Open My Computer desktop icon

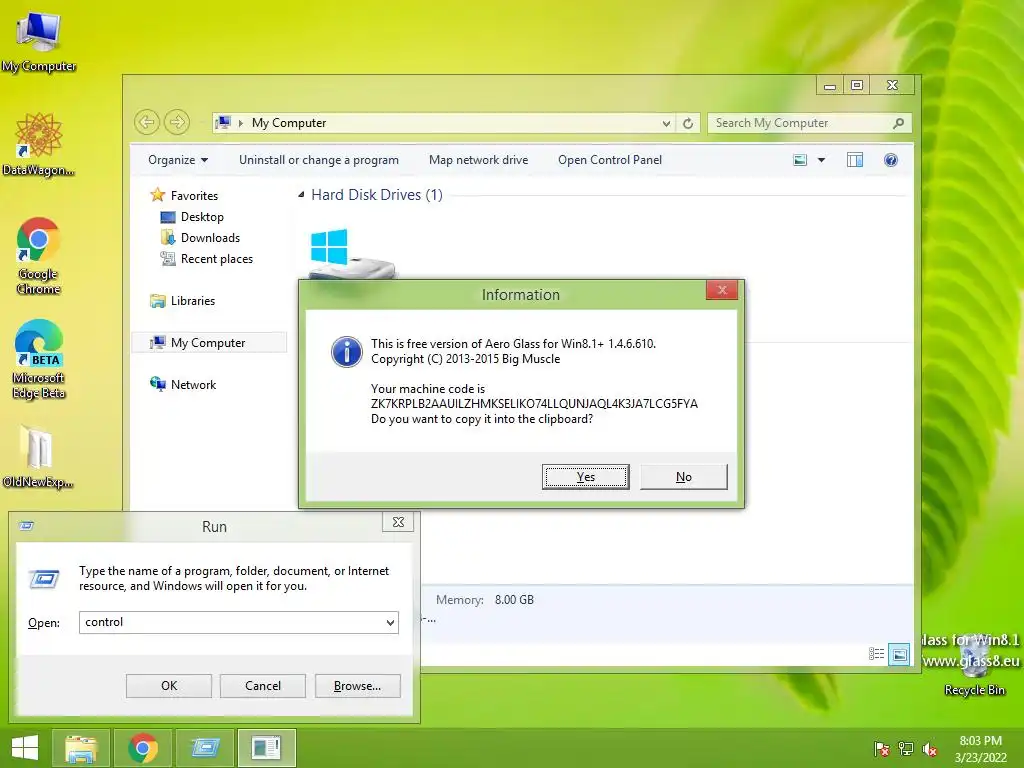pos(39,40)
